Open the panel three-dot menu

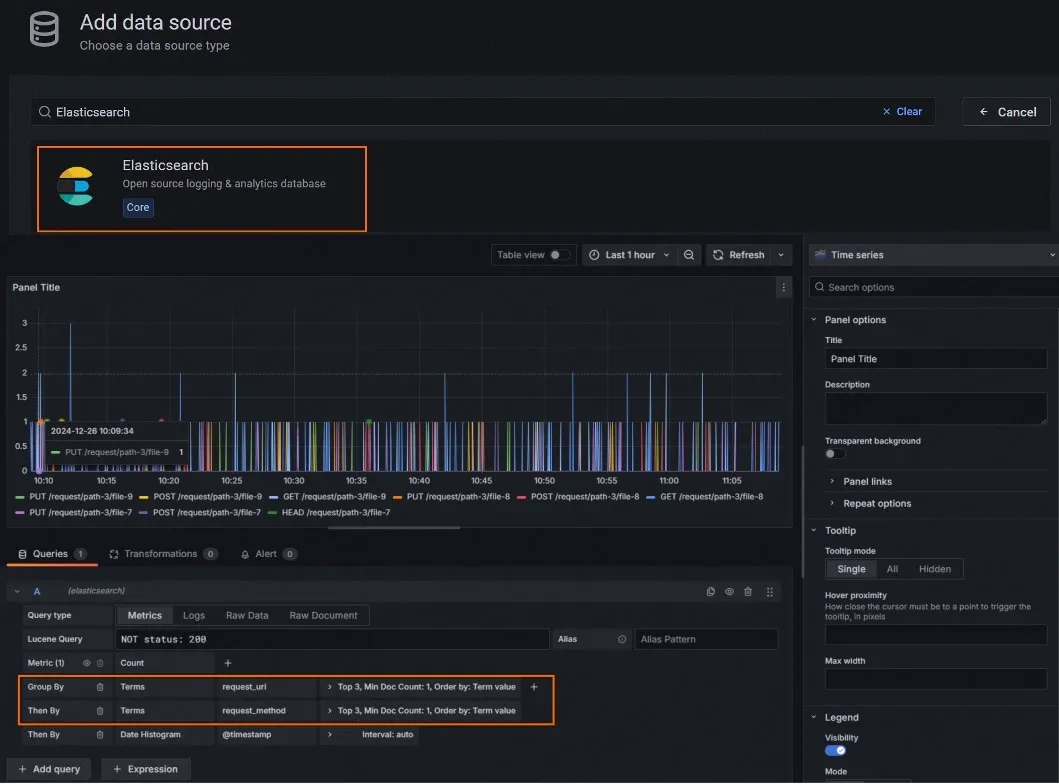pyautogui.click(x=783, y=288)
